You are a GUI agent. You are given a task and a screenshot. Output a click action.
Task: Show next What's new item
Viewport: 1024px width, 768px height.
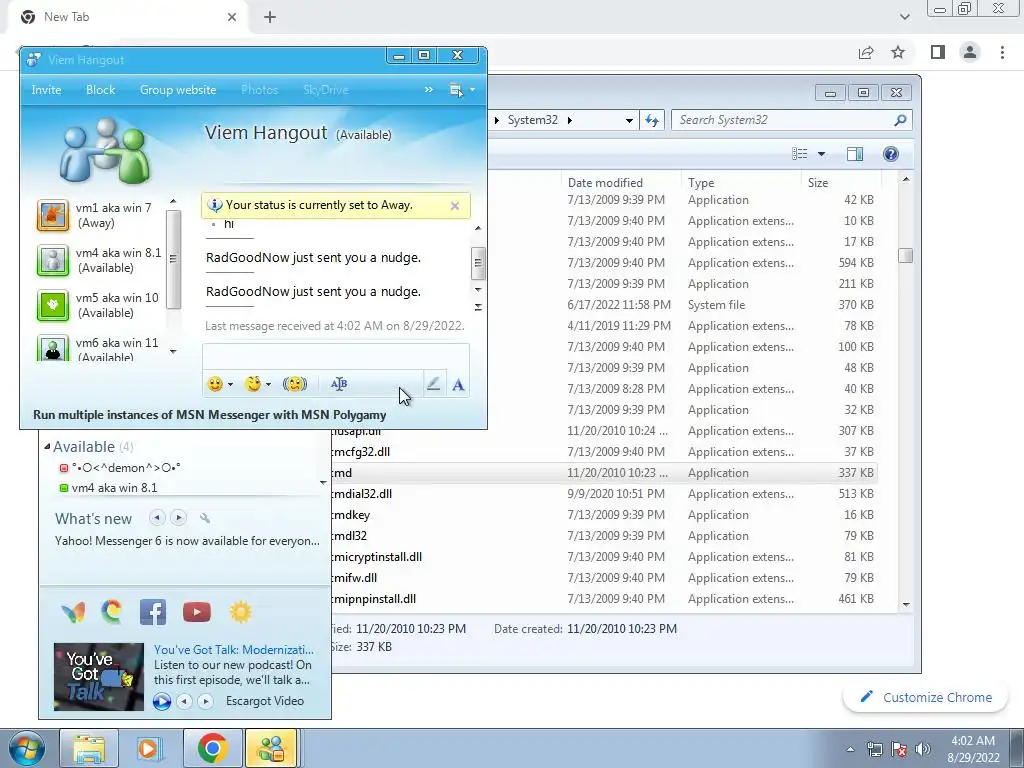[x=178, y=518]
